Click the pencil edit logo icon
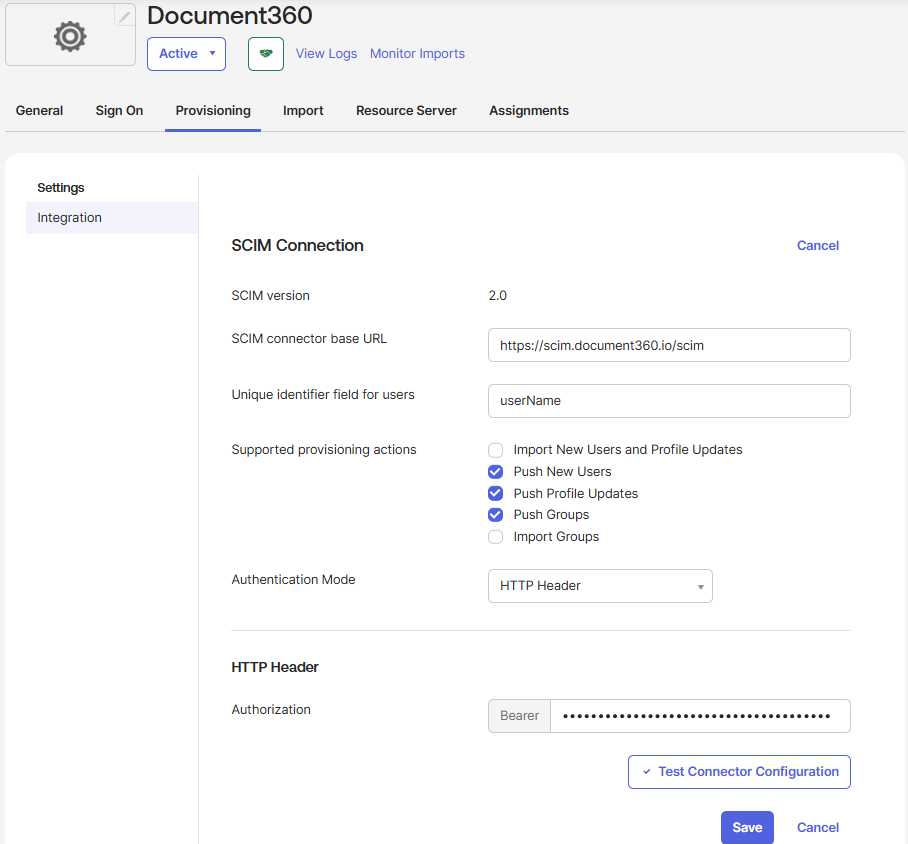The height and width of the screenshot is (844, 908). (x=125, y=16)
